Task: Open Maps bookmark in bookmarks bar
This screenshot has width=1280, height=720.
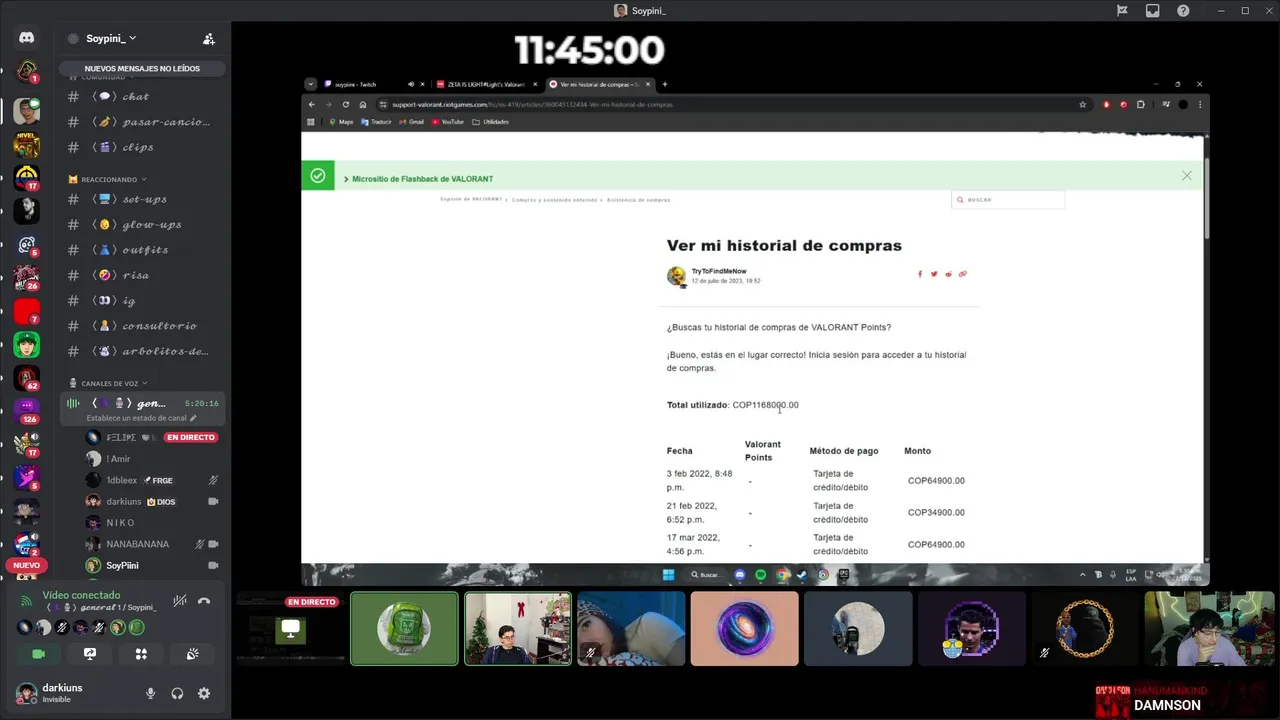Action: [x=341, y=122]
